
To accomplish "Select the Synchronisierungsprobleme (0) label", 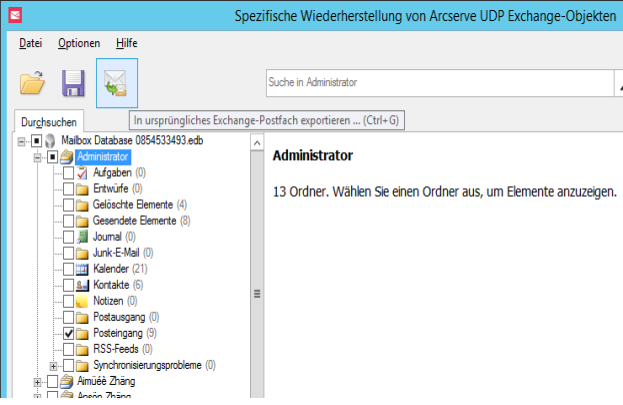I will [x=154, y=365].
